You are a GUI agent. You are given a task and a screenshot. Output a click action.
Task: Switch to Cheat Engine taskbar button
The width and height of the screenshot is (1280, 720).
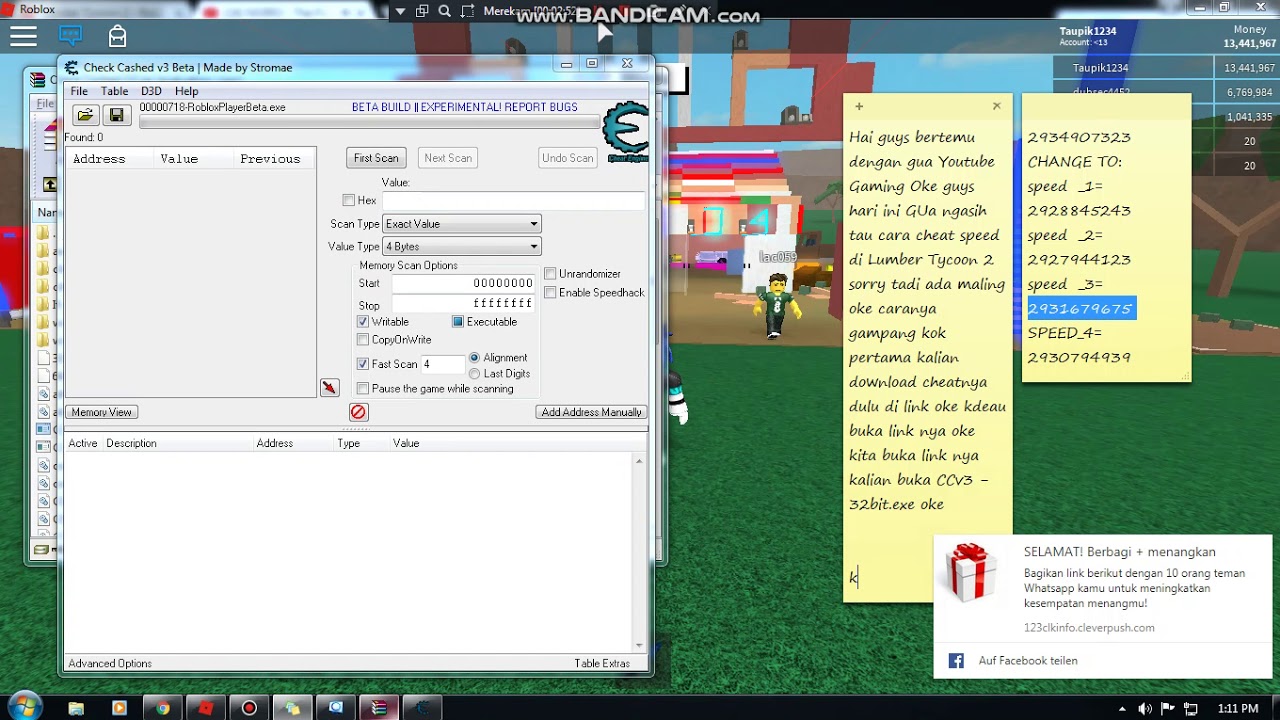coord(422,708)
